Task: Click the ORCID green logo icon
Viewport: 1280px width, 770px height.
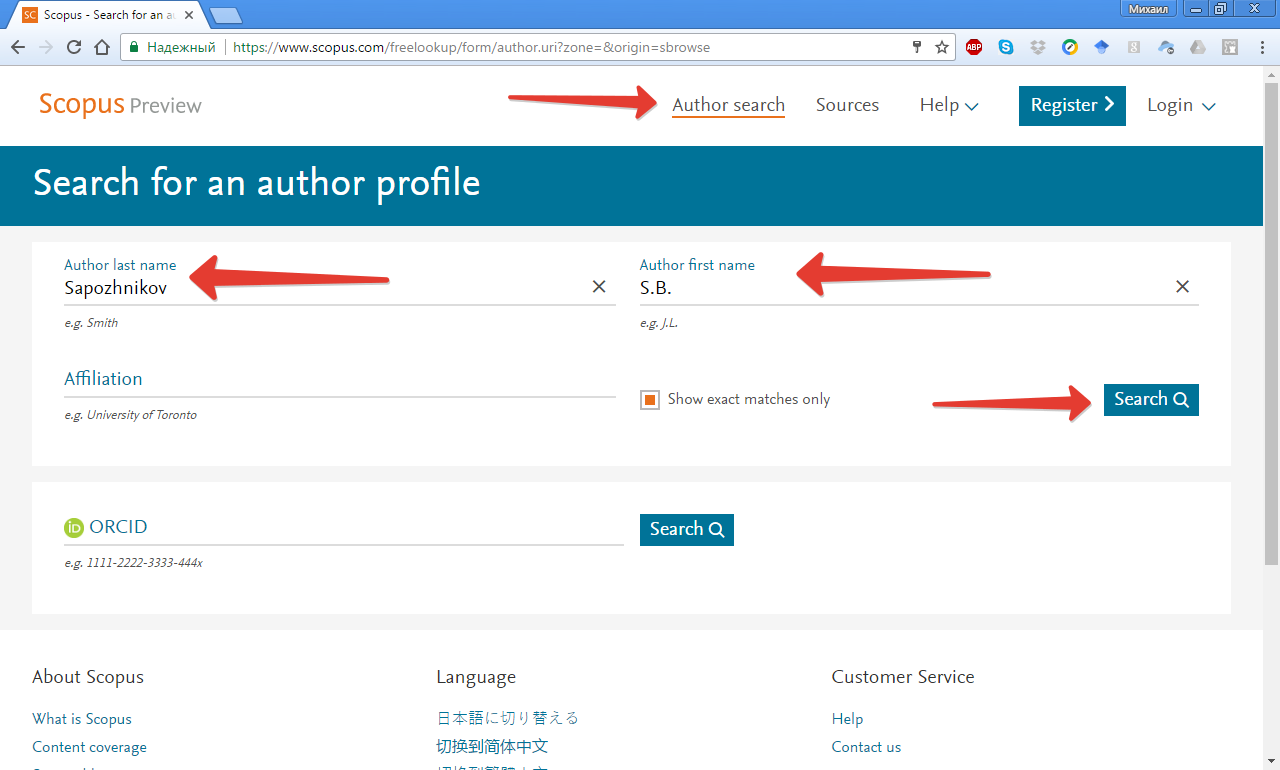Action: tap(74, 528)
